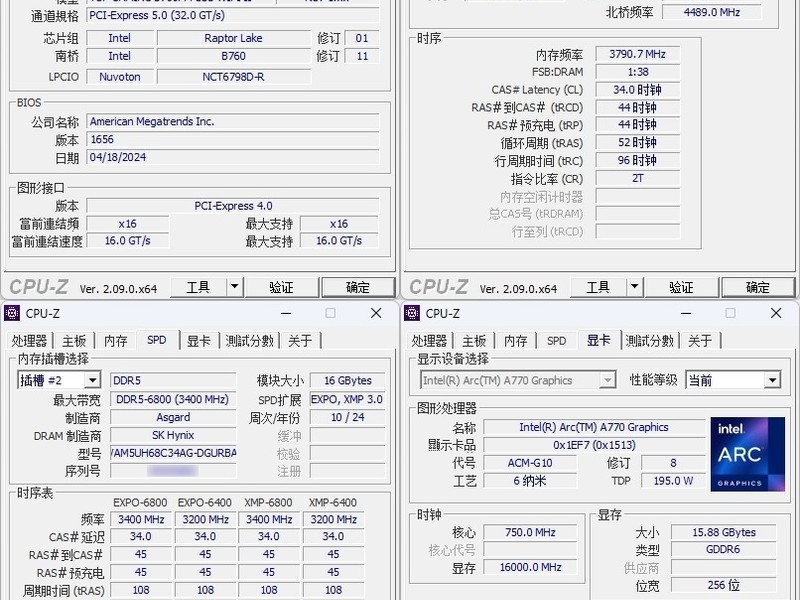Viewport: 800px width, 600px height.
Task: Click the DDR5-6800 (3400 MHz) bandwidth field
Action: pyautogui.click(x=173, y=399)
